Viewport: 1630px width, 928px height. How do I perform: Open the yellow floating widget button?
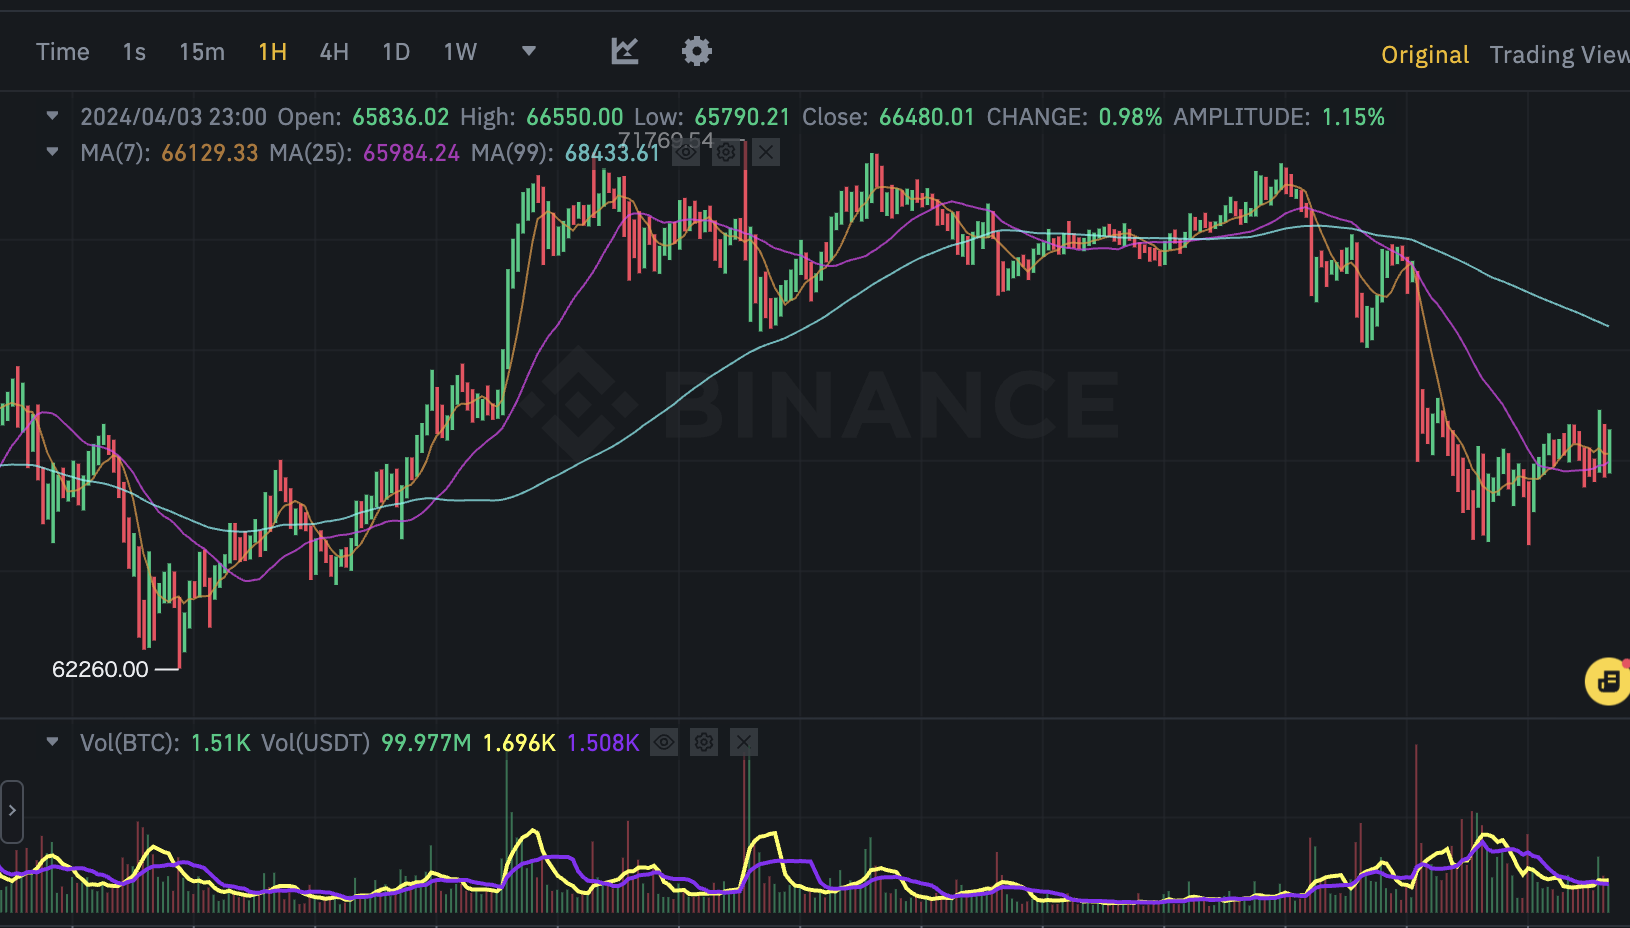tap(1608, 681)
